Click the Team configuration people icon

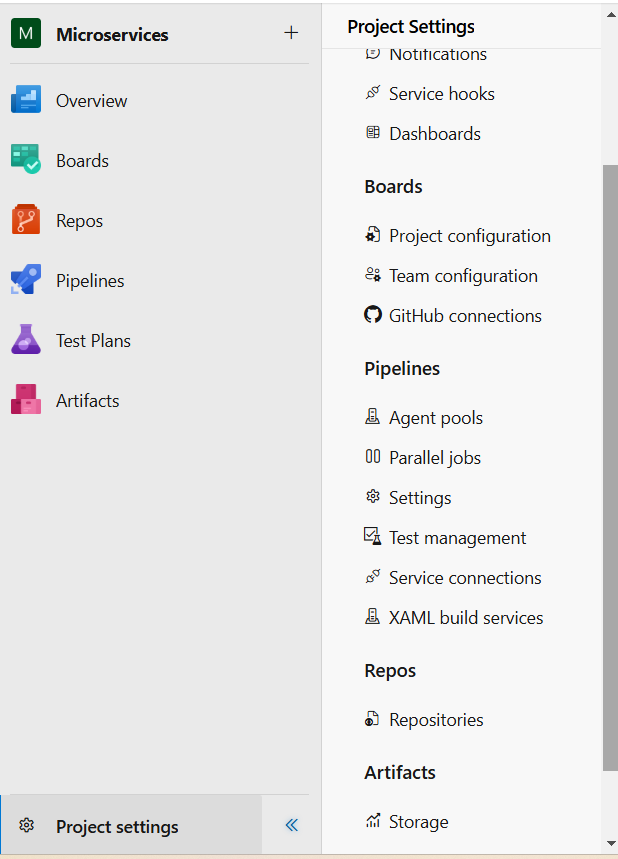click(x=373, y=274)
